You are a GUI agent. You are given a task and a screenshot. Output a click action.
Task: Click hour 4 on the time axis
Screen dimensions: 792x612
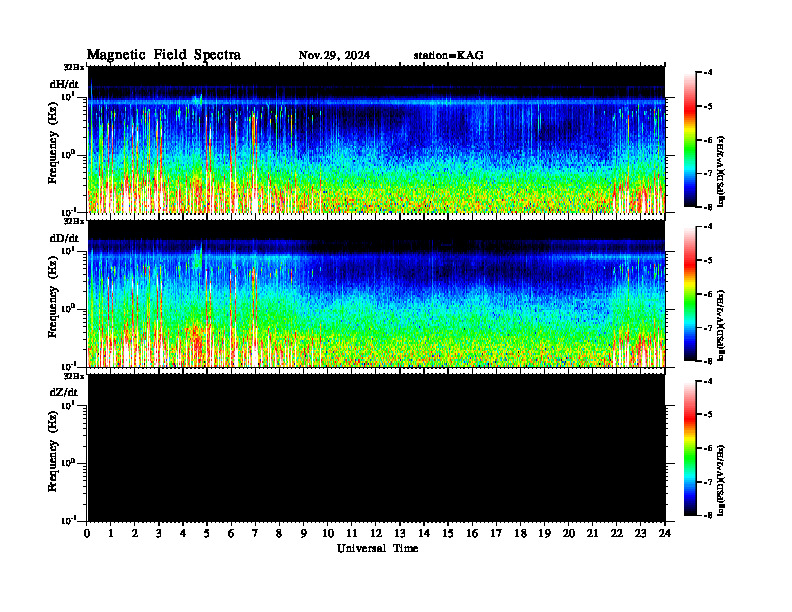coord(183,533)
